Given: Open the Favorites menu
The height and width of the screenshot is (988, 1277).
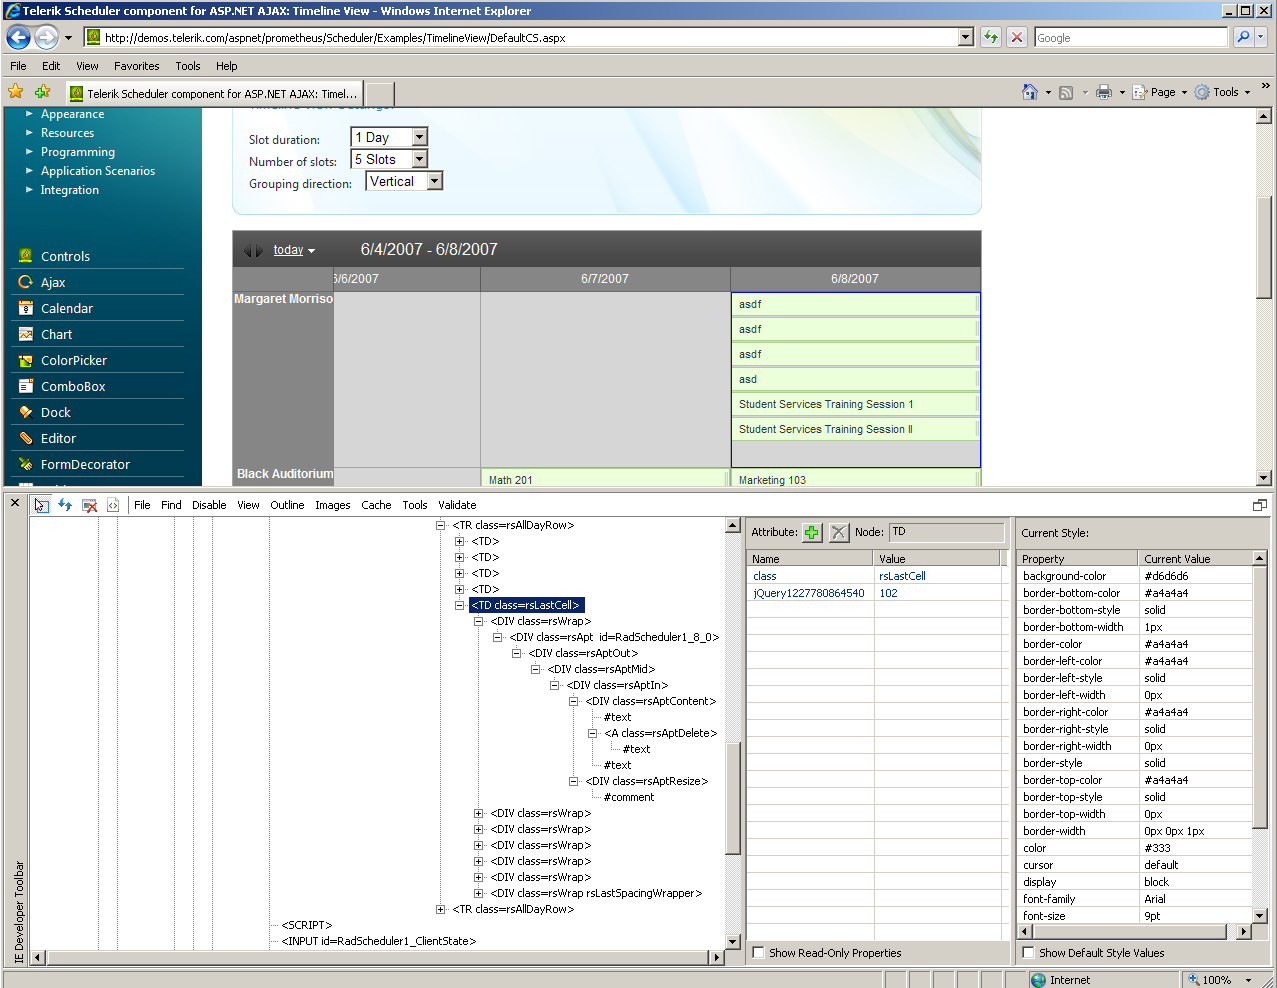Looking at the screenshot, I should pos(136,66).
